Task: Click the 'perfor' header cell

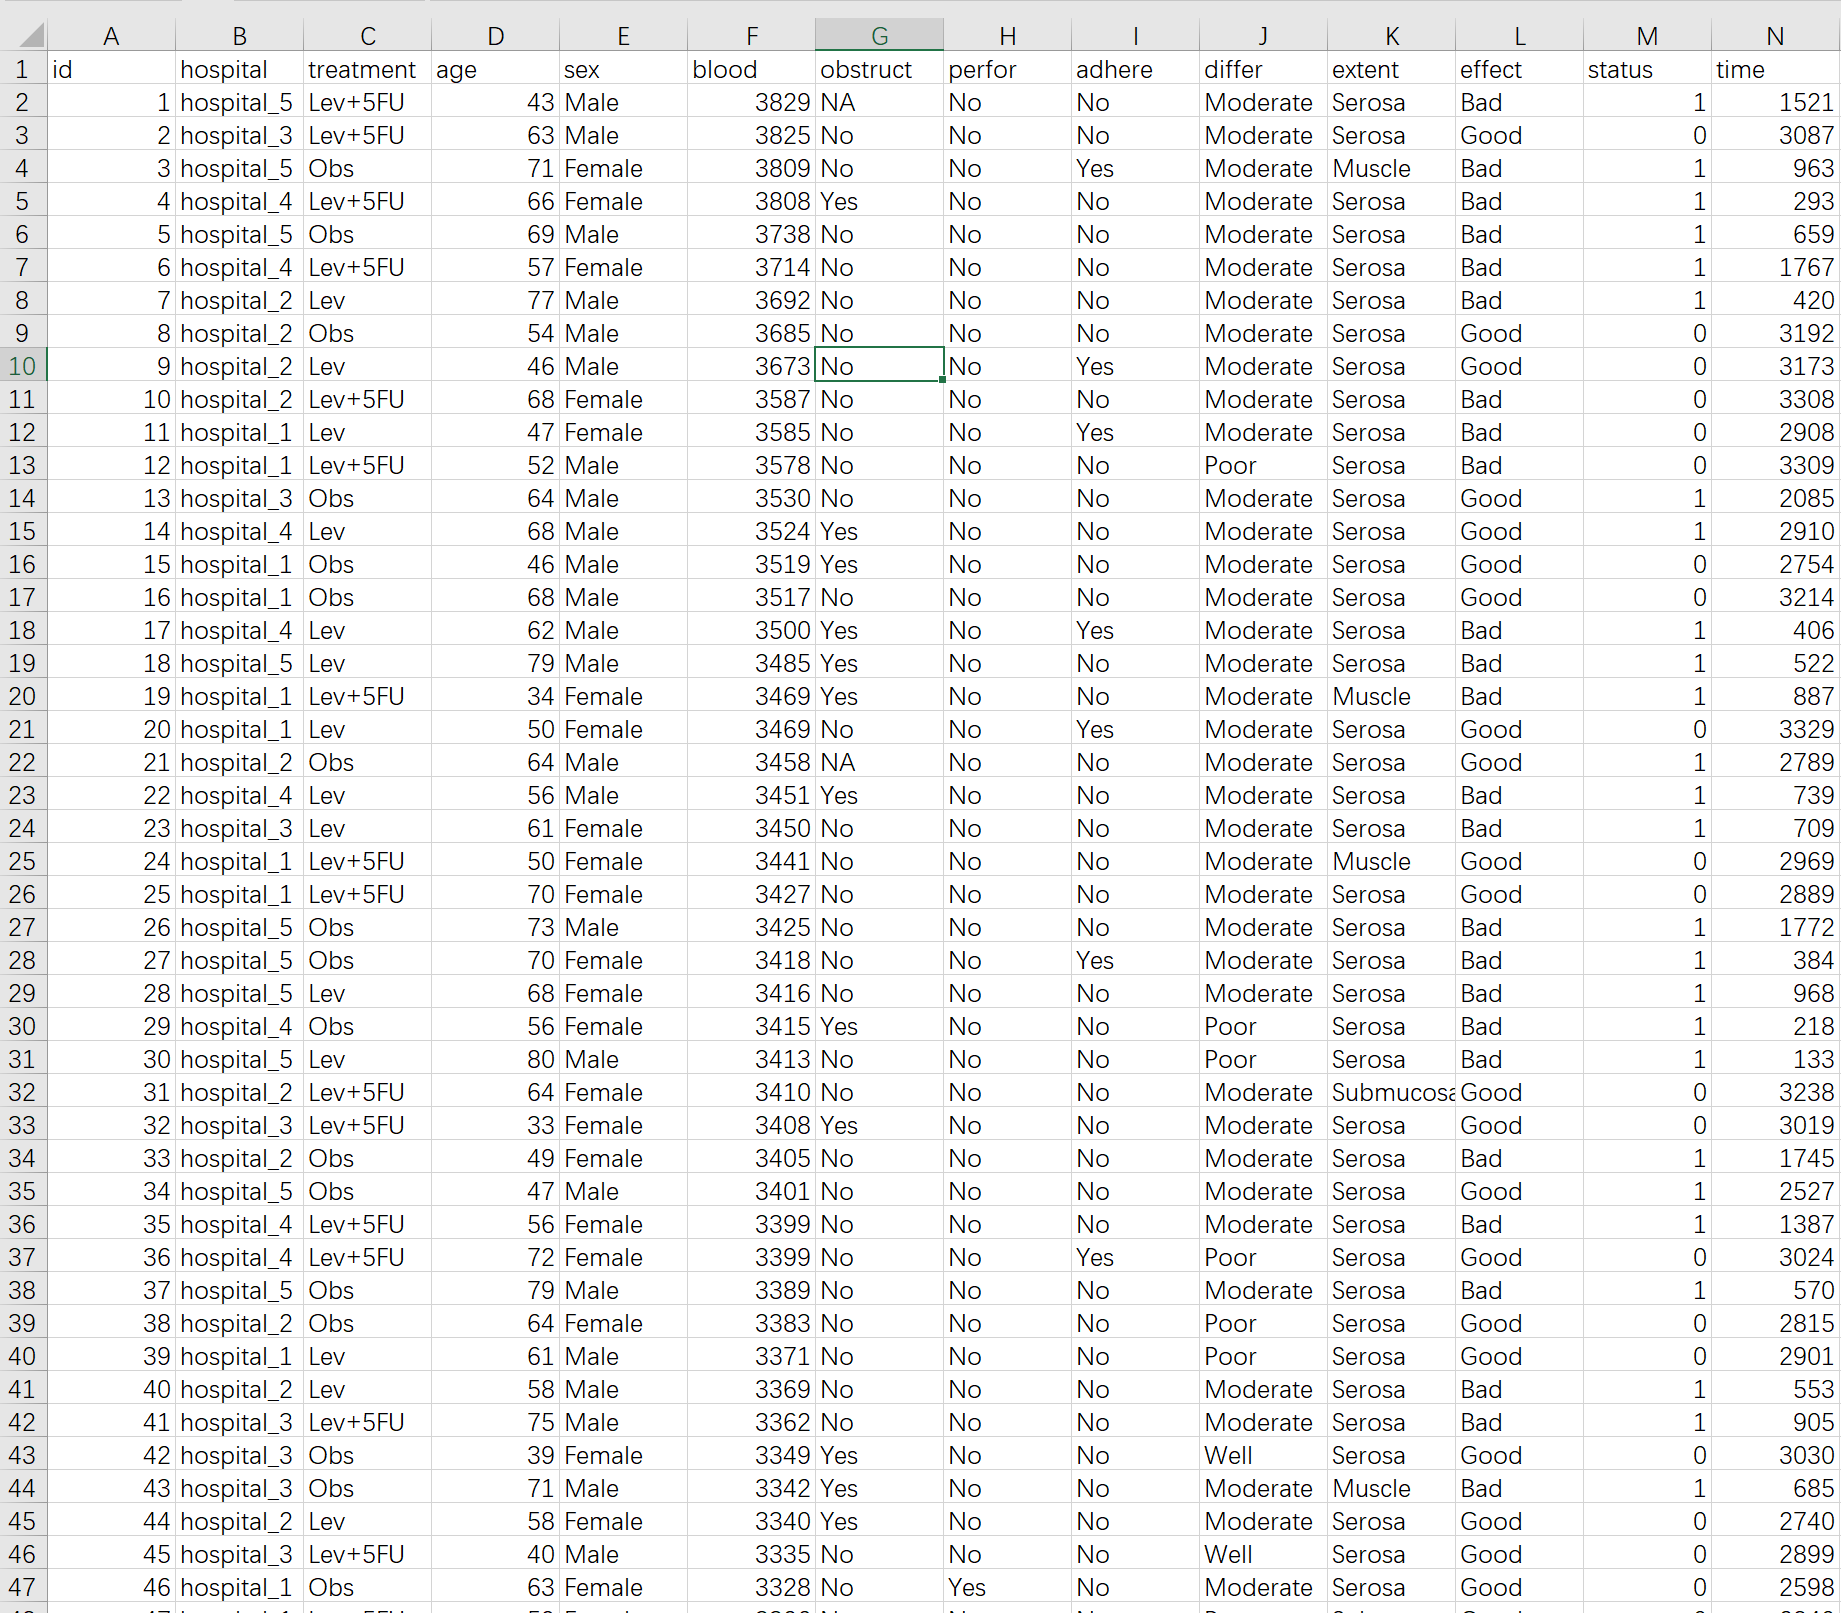Action: pyautogui.click(x=1007, y=69)
